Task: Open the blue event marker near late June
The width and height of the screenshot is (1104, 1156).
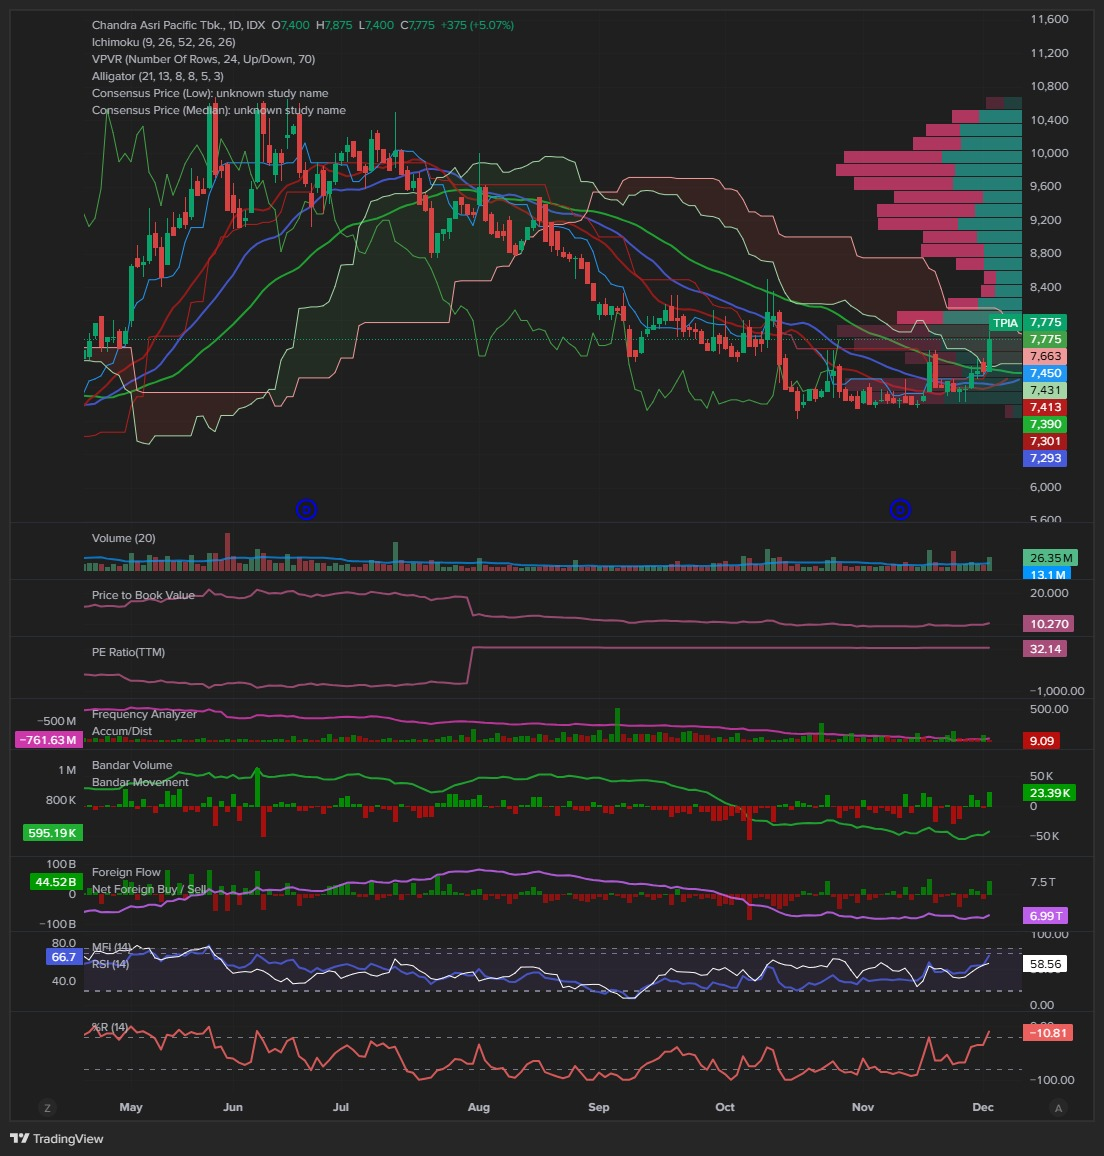Action: [x=307, y=510]
